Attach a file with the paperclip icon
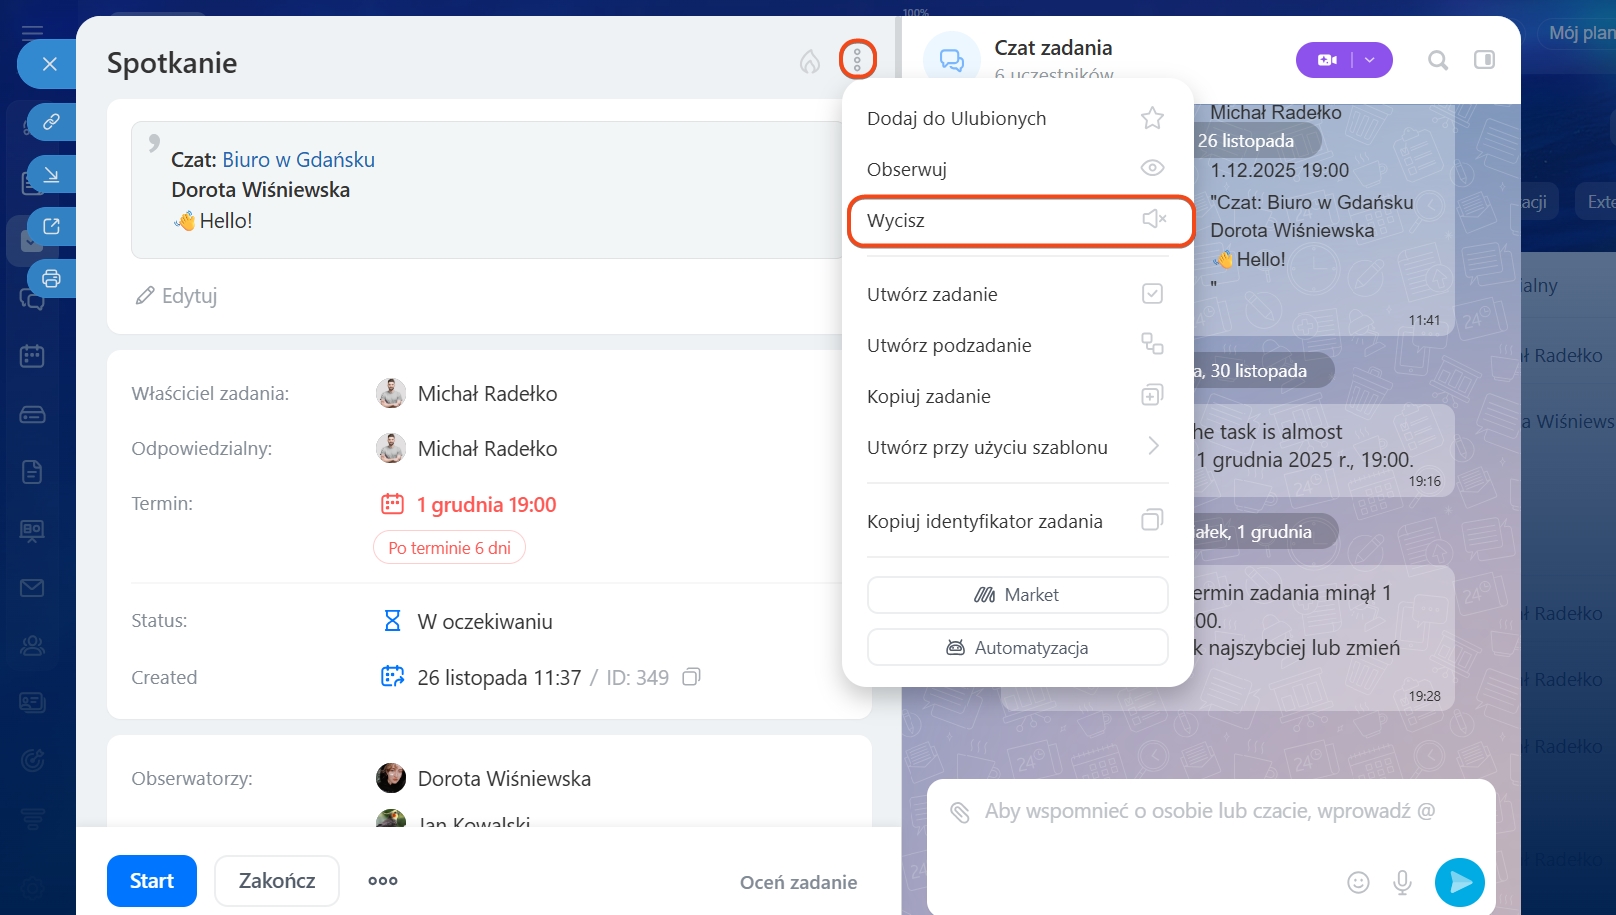The height and width of the screenshot is (915, 1616). click(960, 812)
